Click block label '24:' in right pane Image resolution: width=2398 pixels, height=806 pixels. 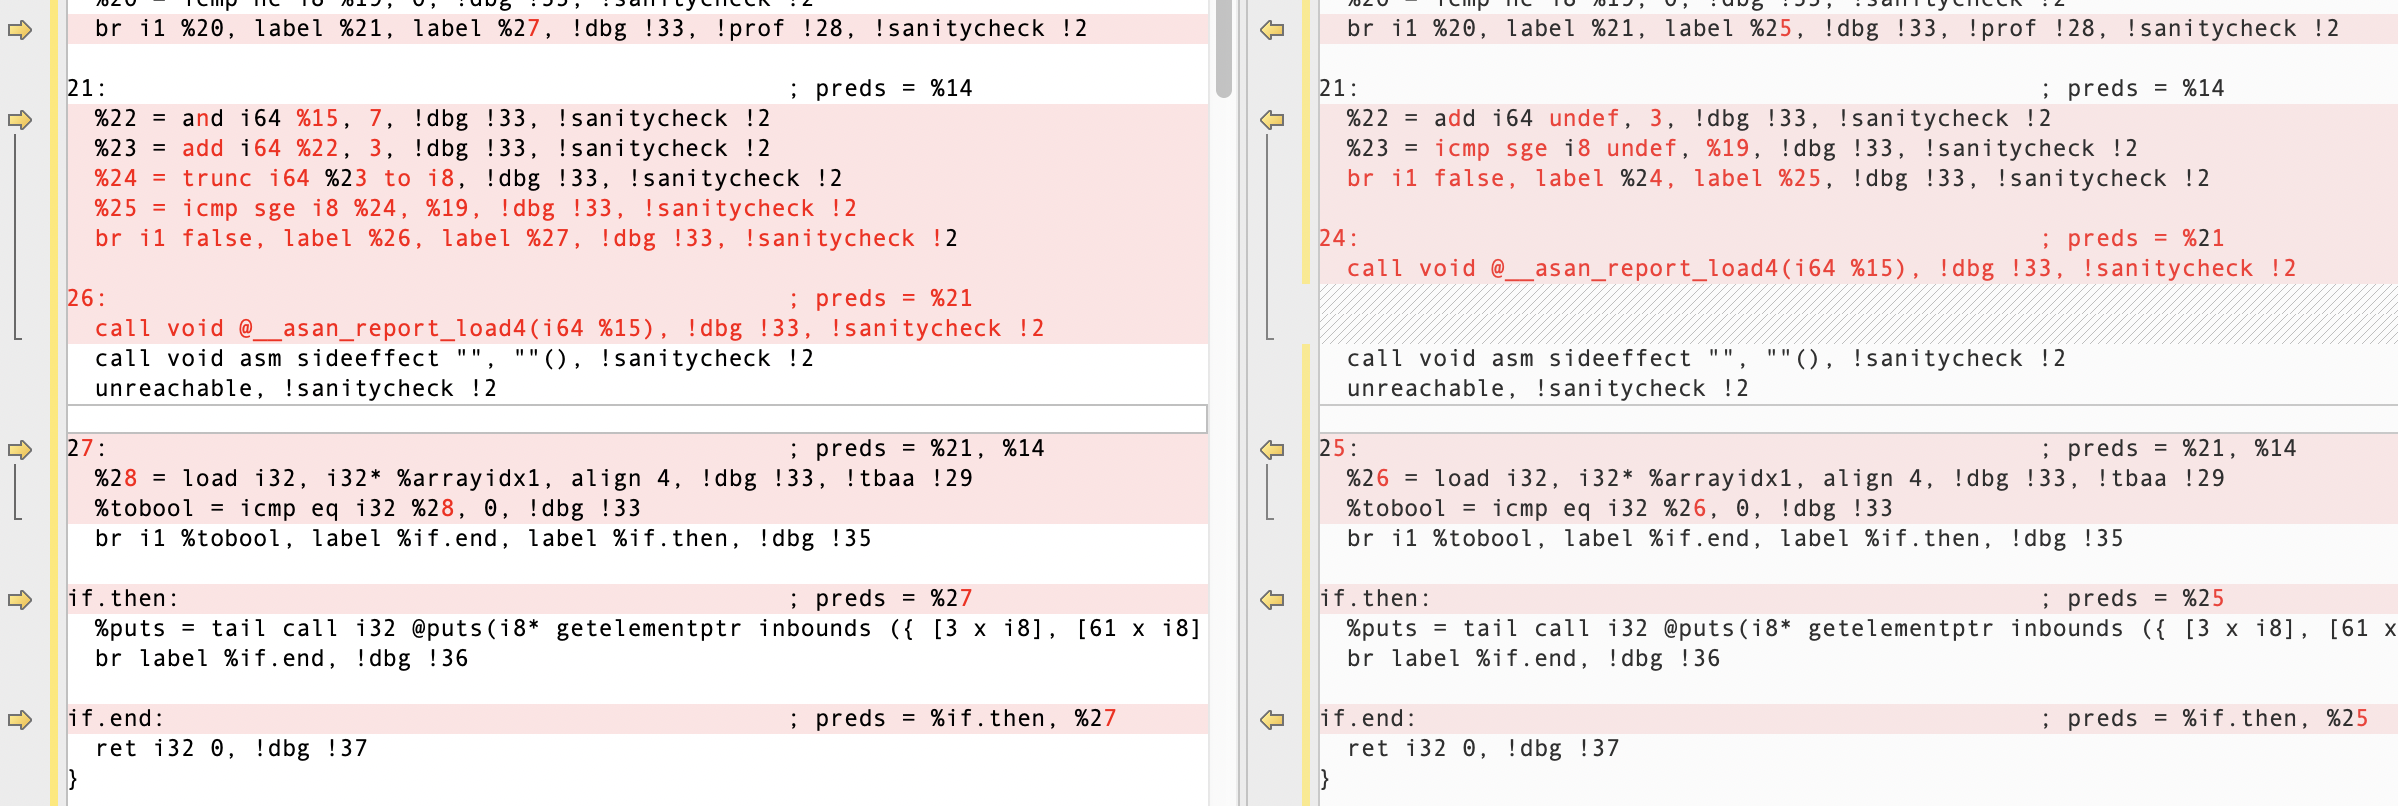click(x=1339, y=239)
